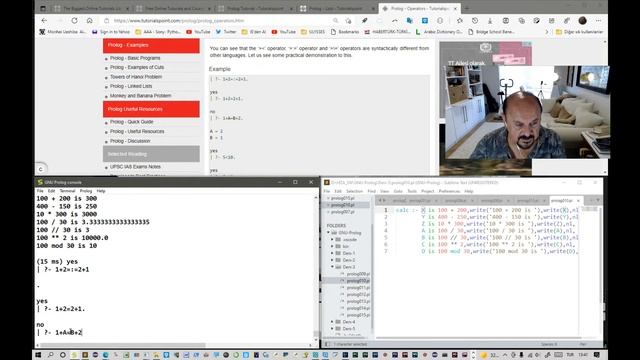Open Sublime tab list dropdown arrow
Screen dimensions: 640x360
[598, 200]
